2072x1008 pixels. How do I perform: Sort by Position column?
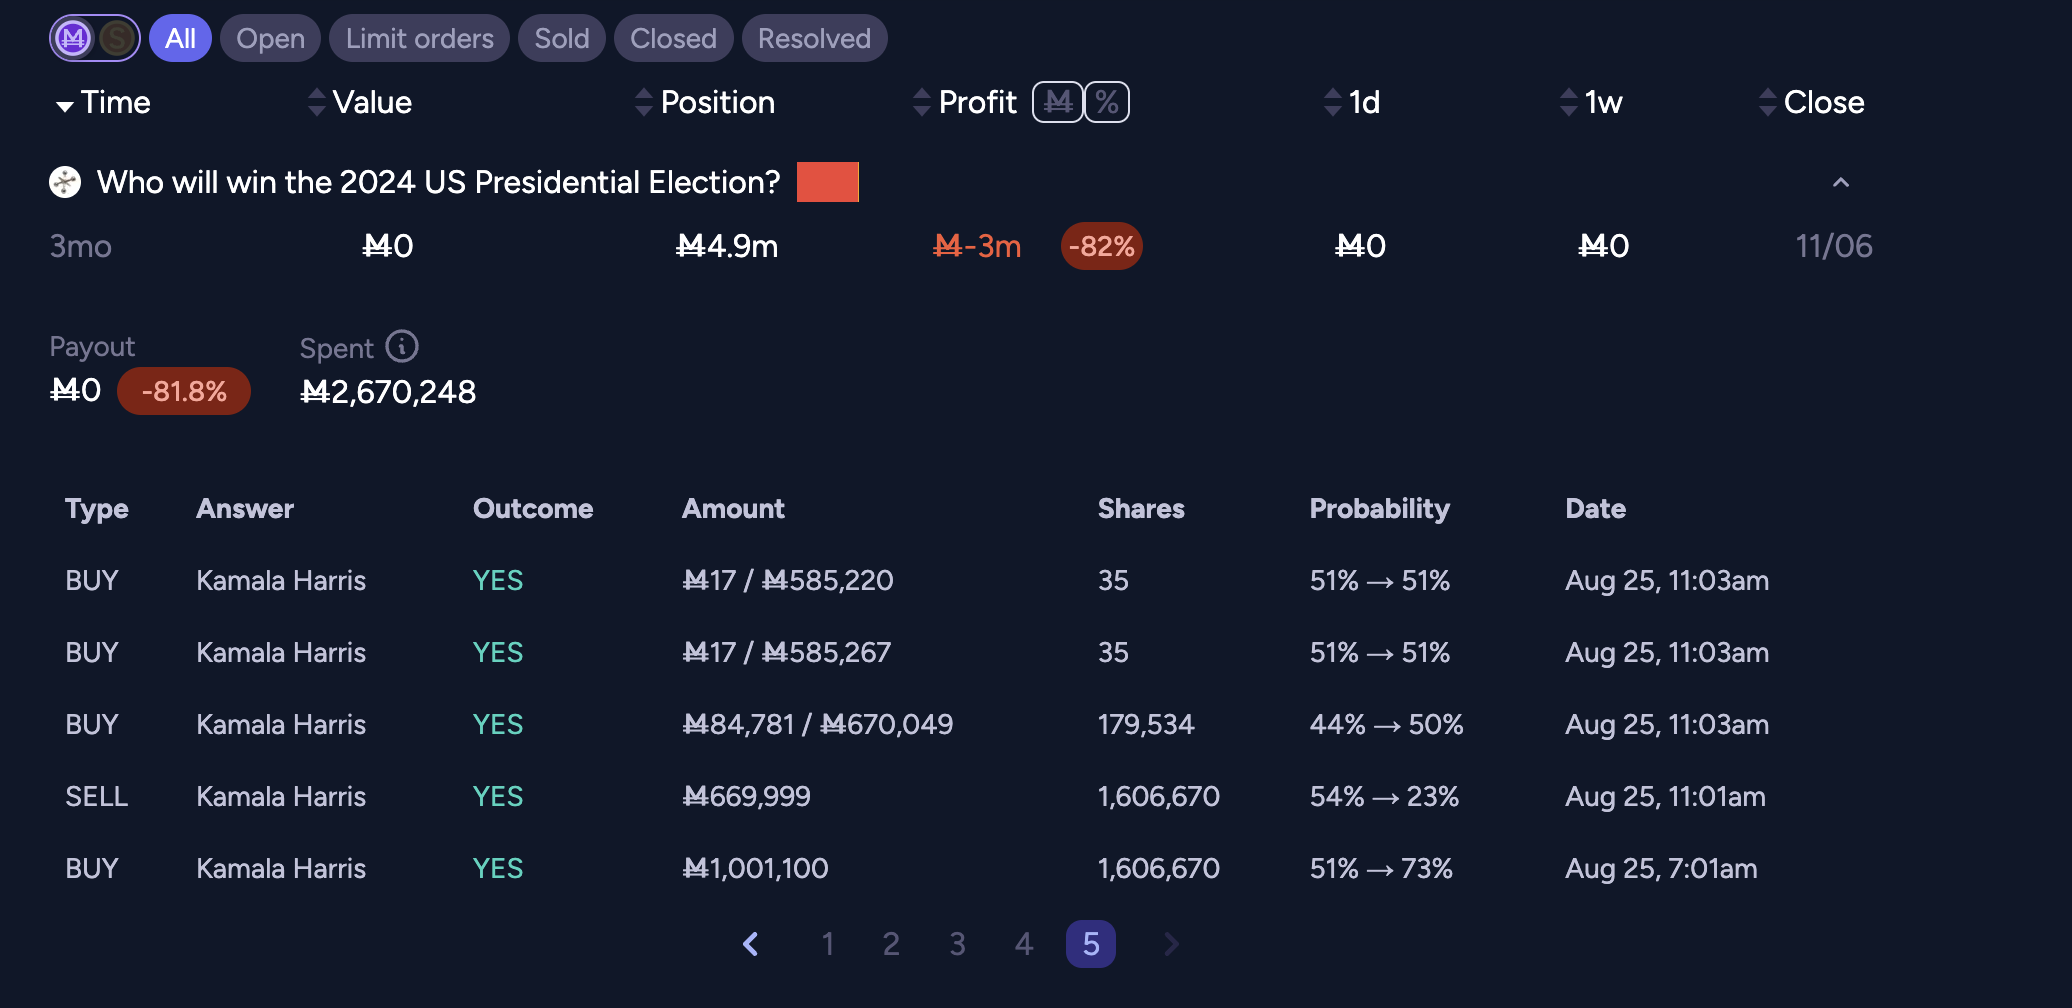[705, 102]
